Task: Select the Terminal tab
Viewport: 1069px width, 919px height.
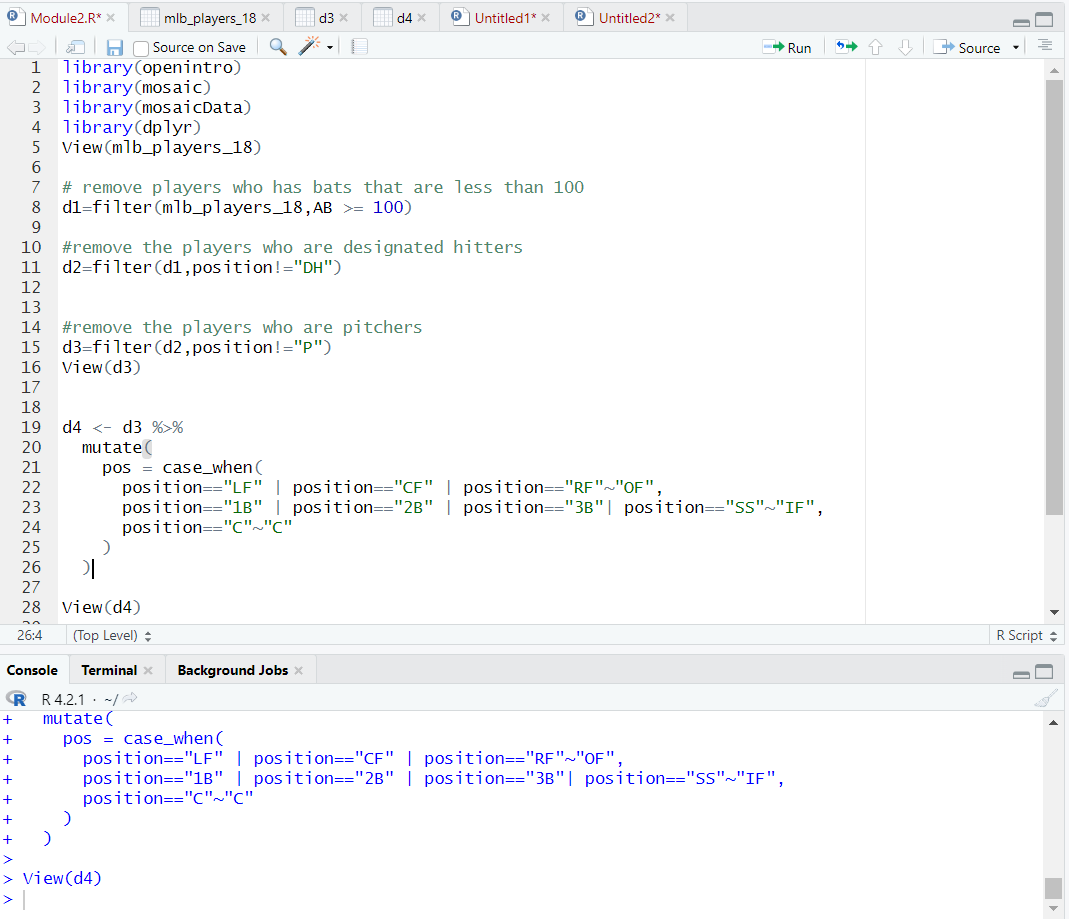Action: pyautogui.click(x=109, y=670)
